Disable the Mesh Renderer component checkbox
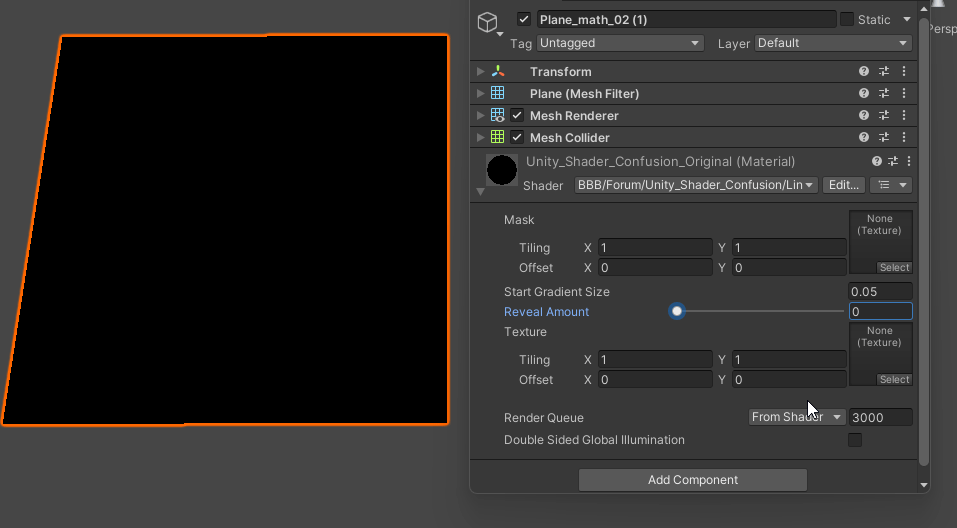Screen dimensions: 957x528 point(517,116)
